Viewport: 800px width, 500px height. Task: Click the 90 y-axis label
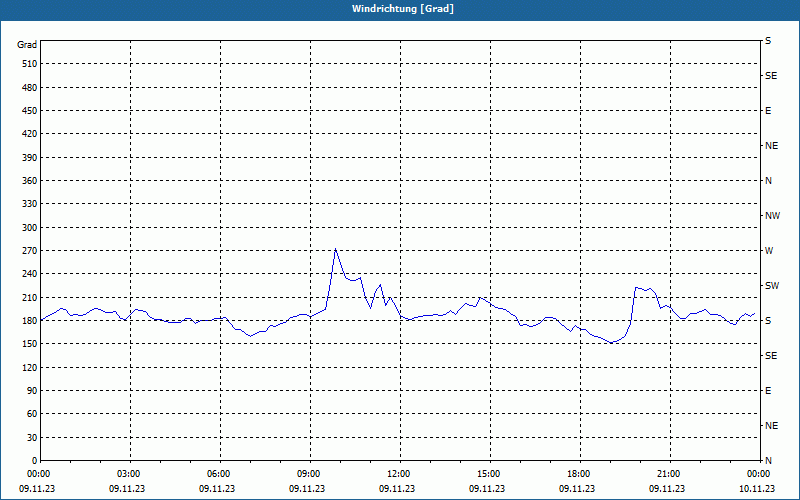pos(32,391)
